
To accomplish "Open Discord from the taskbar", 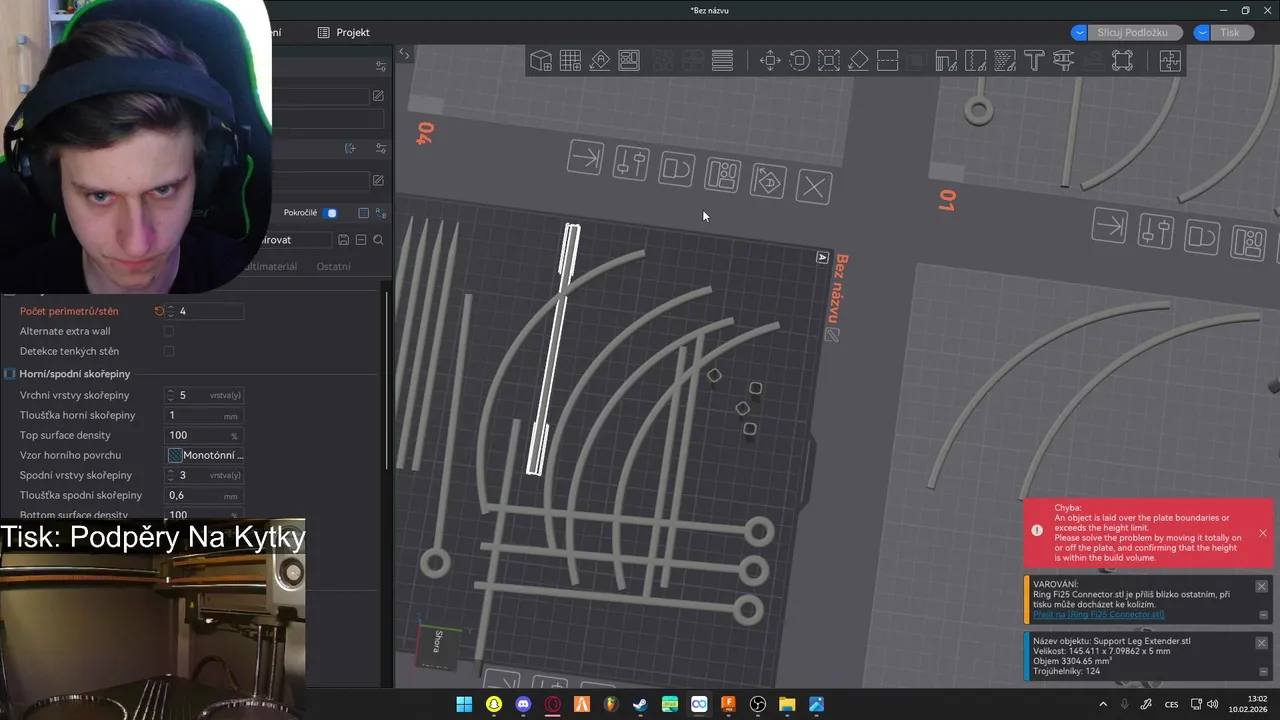I will point(523,704).
